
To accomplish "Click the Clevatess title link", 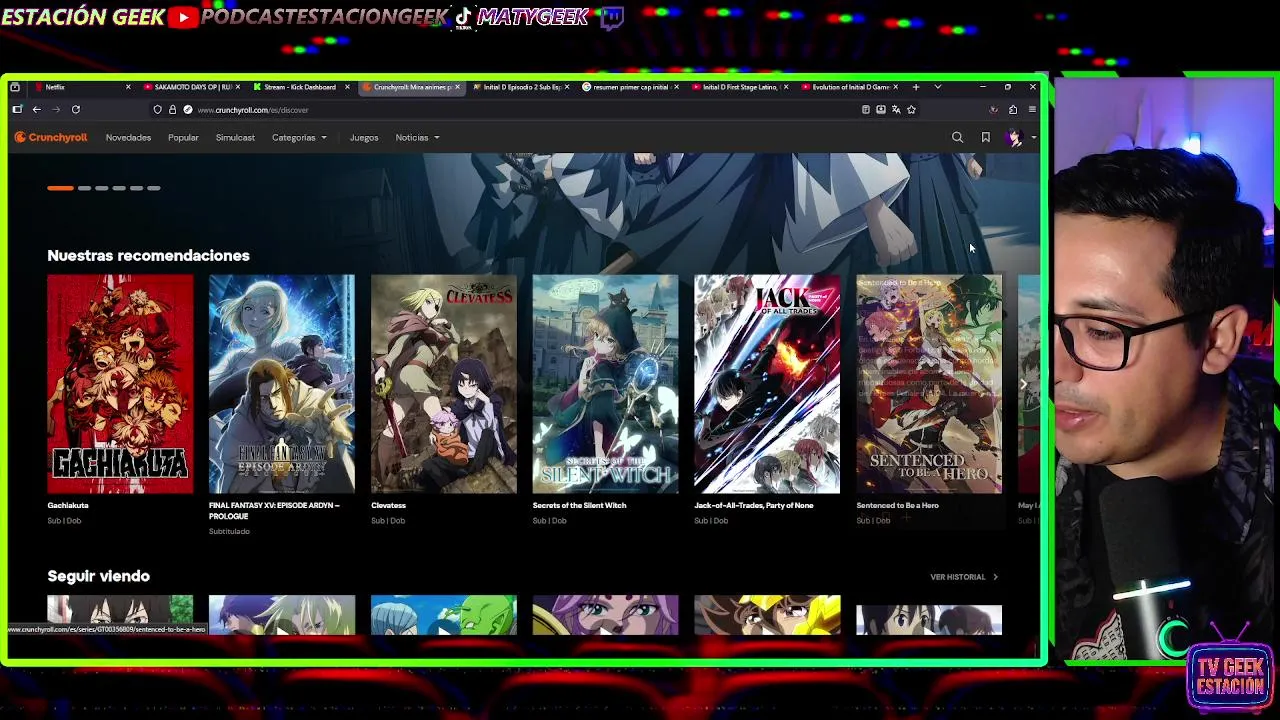I will coord(388,505).
